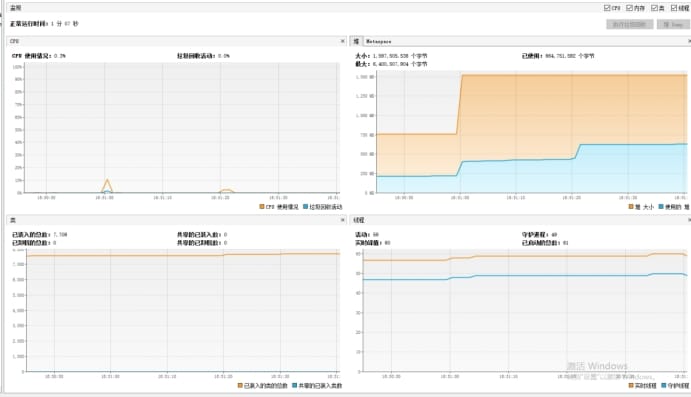Click the 已启动的总数 threads label

(545, 243)
